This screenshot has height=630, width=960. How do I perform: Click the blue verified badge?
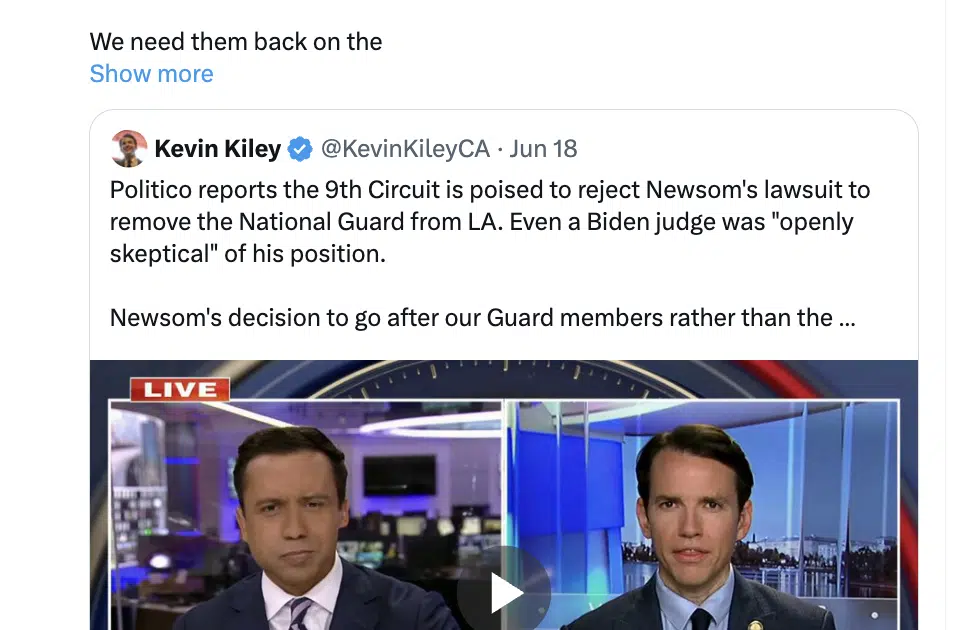300,149
